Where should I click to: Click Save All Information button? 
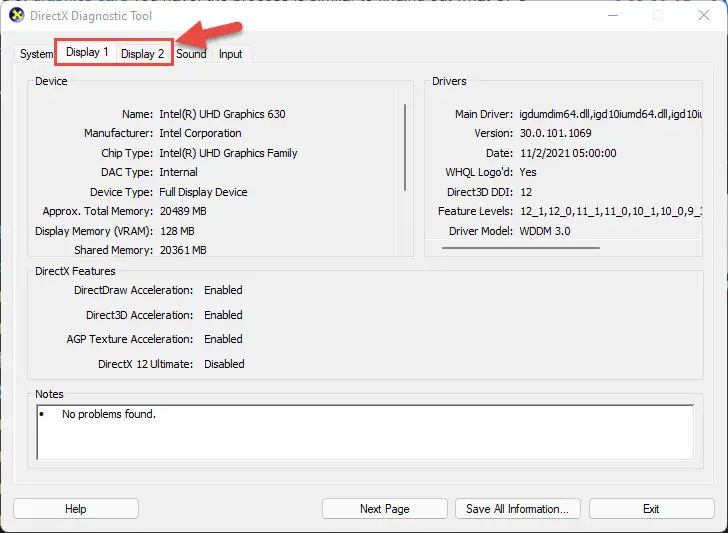[518, 509]
